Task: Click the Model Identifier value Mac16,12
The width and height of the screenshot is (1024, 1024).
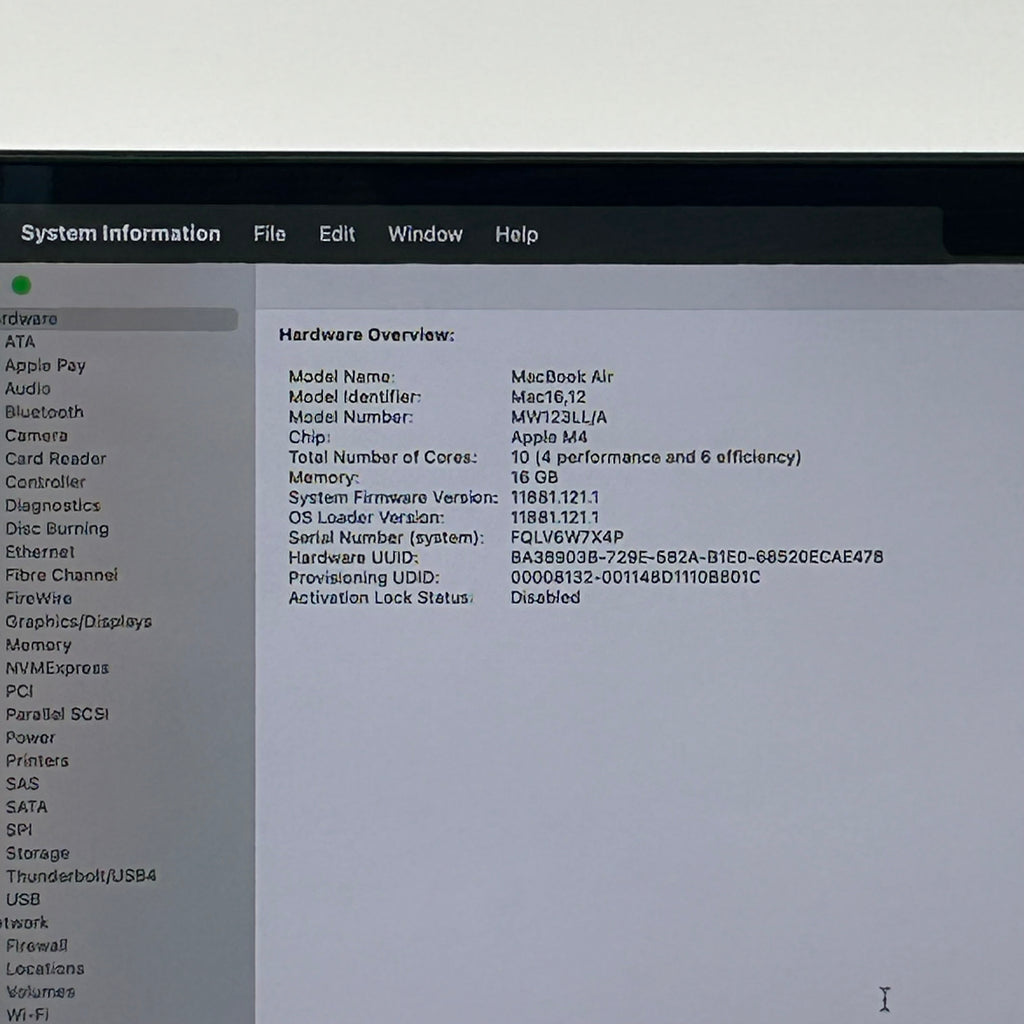Action: click(548, 397)
